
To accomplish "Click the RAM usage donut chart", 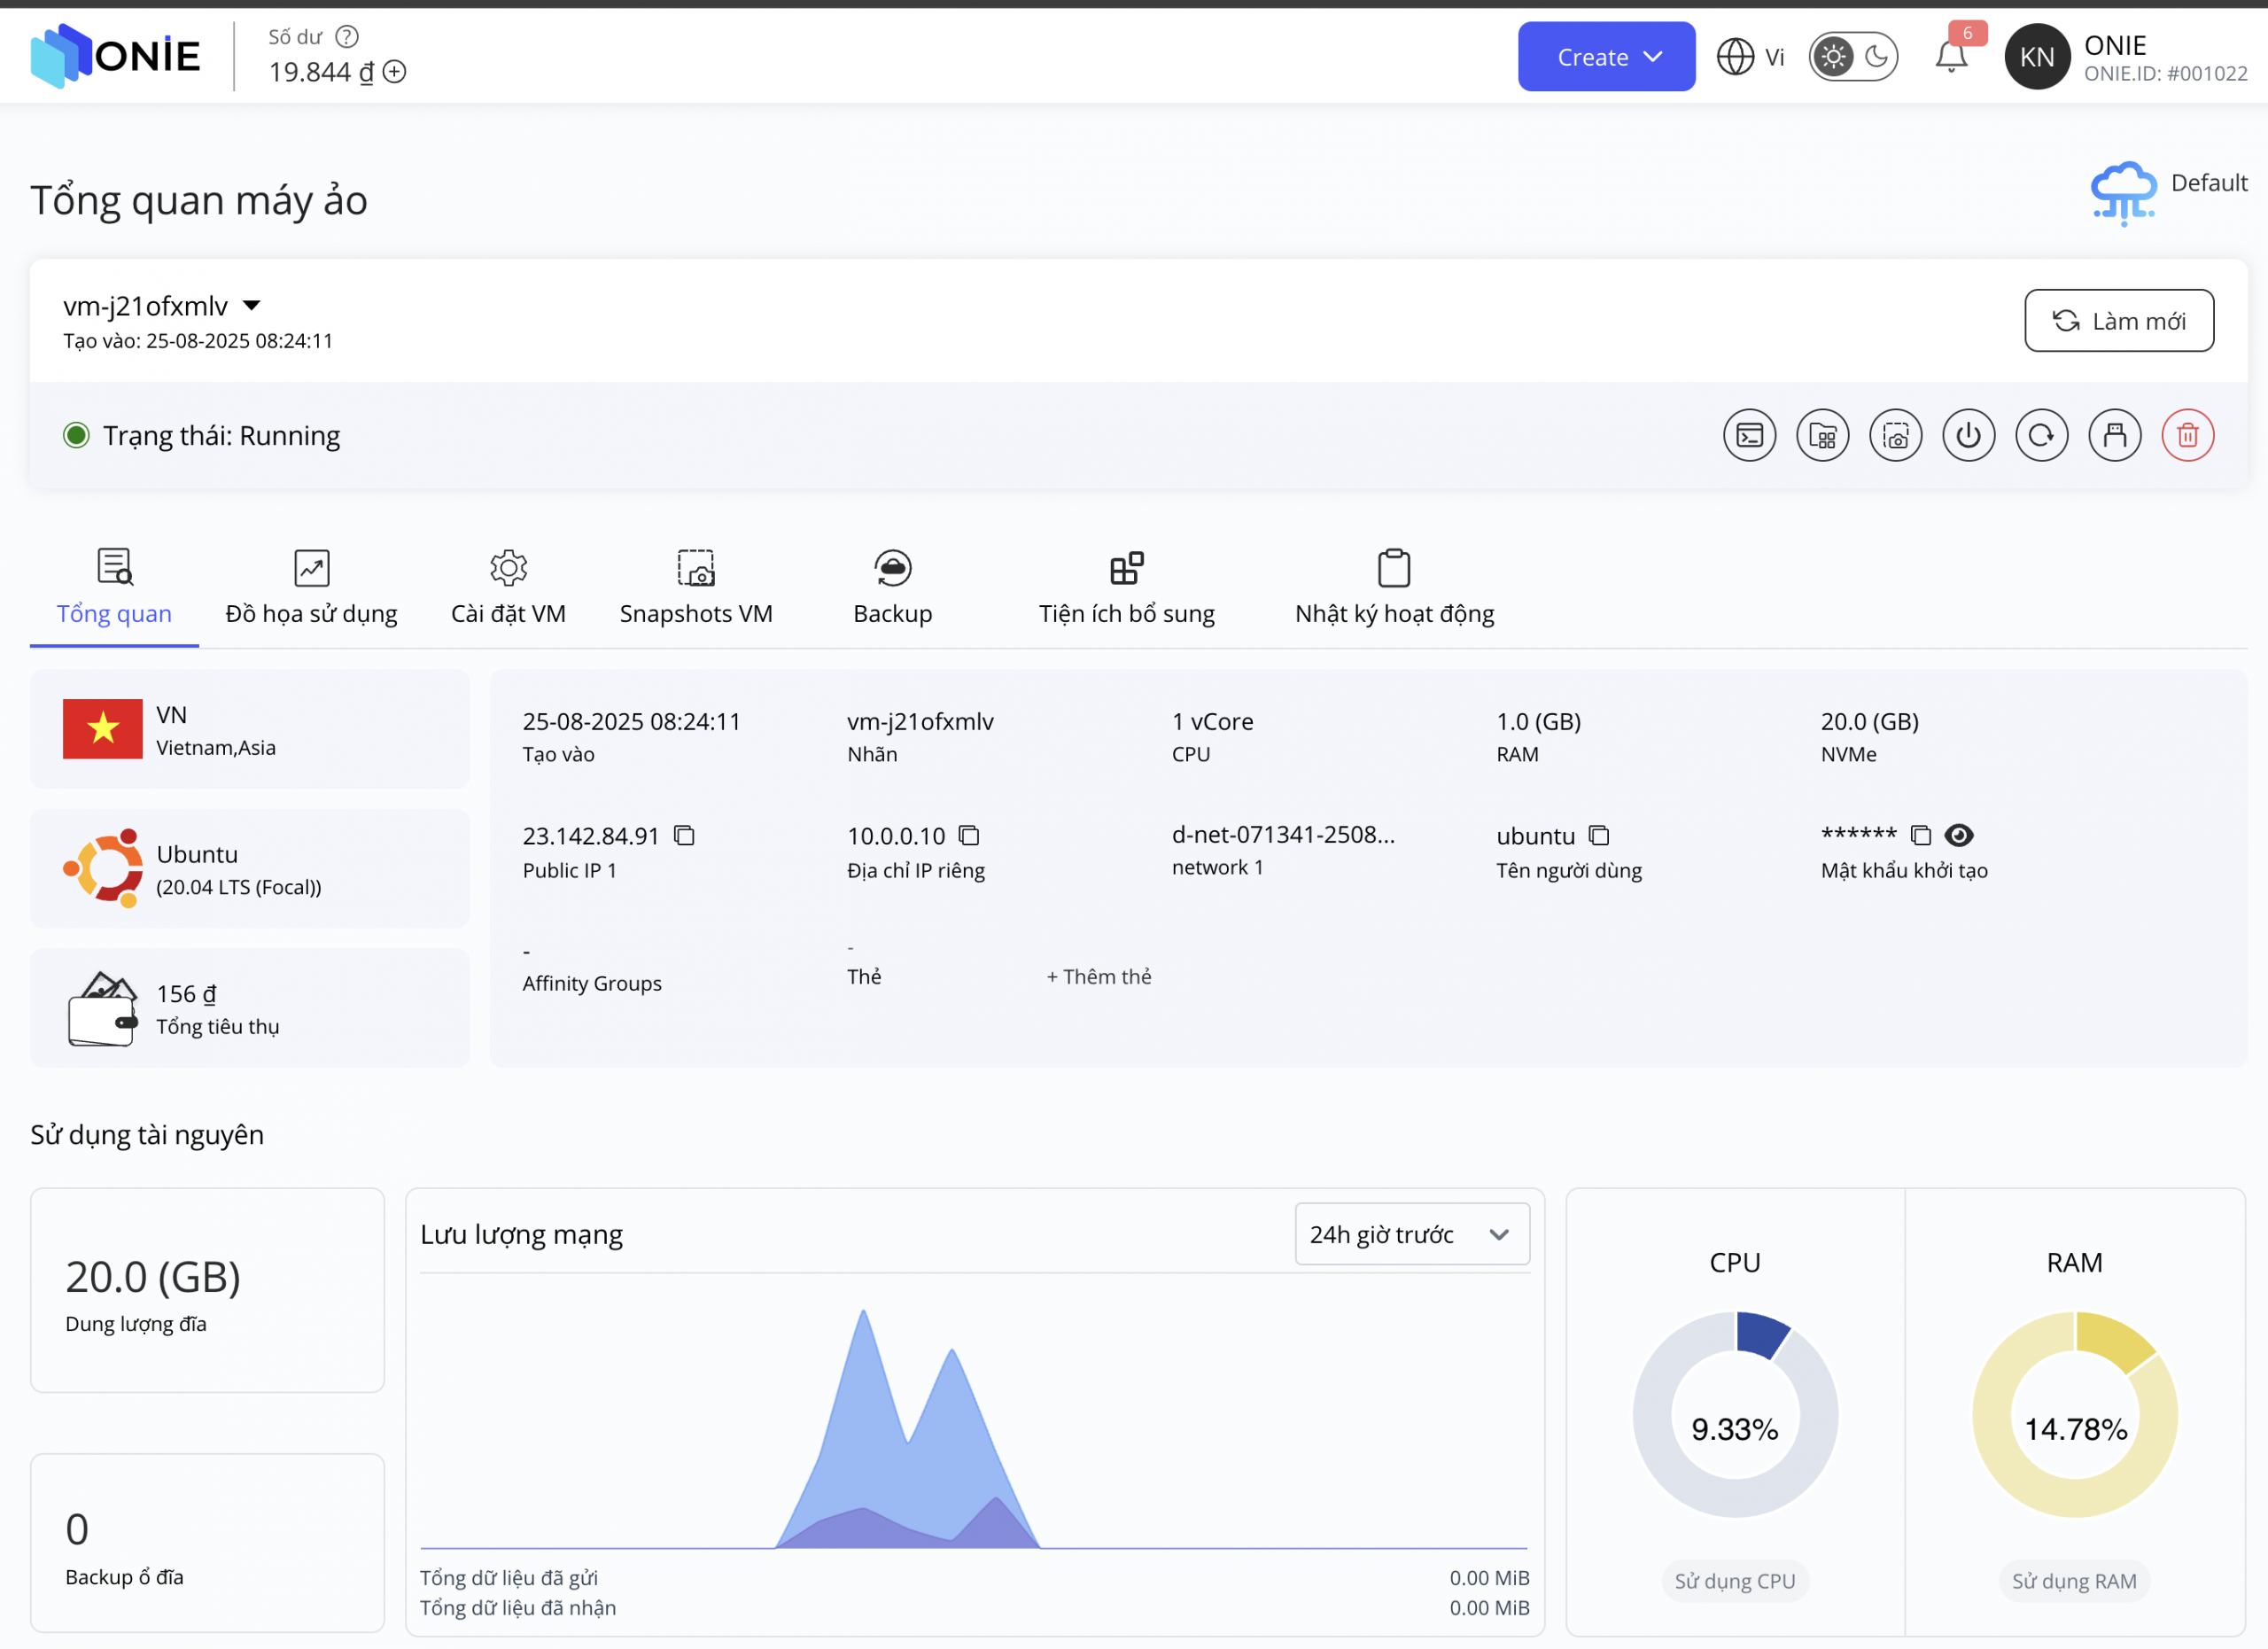I will click(2075, 1415).
